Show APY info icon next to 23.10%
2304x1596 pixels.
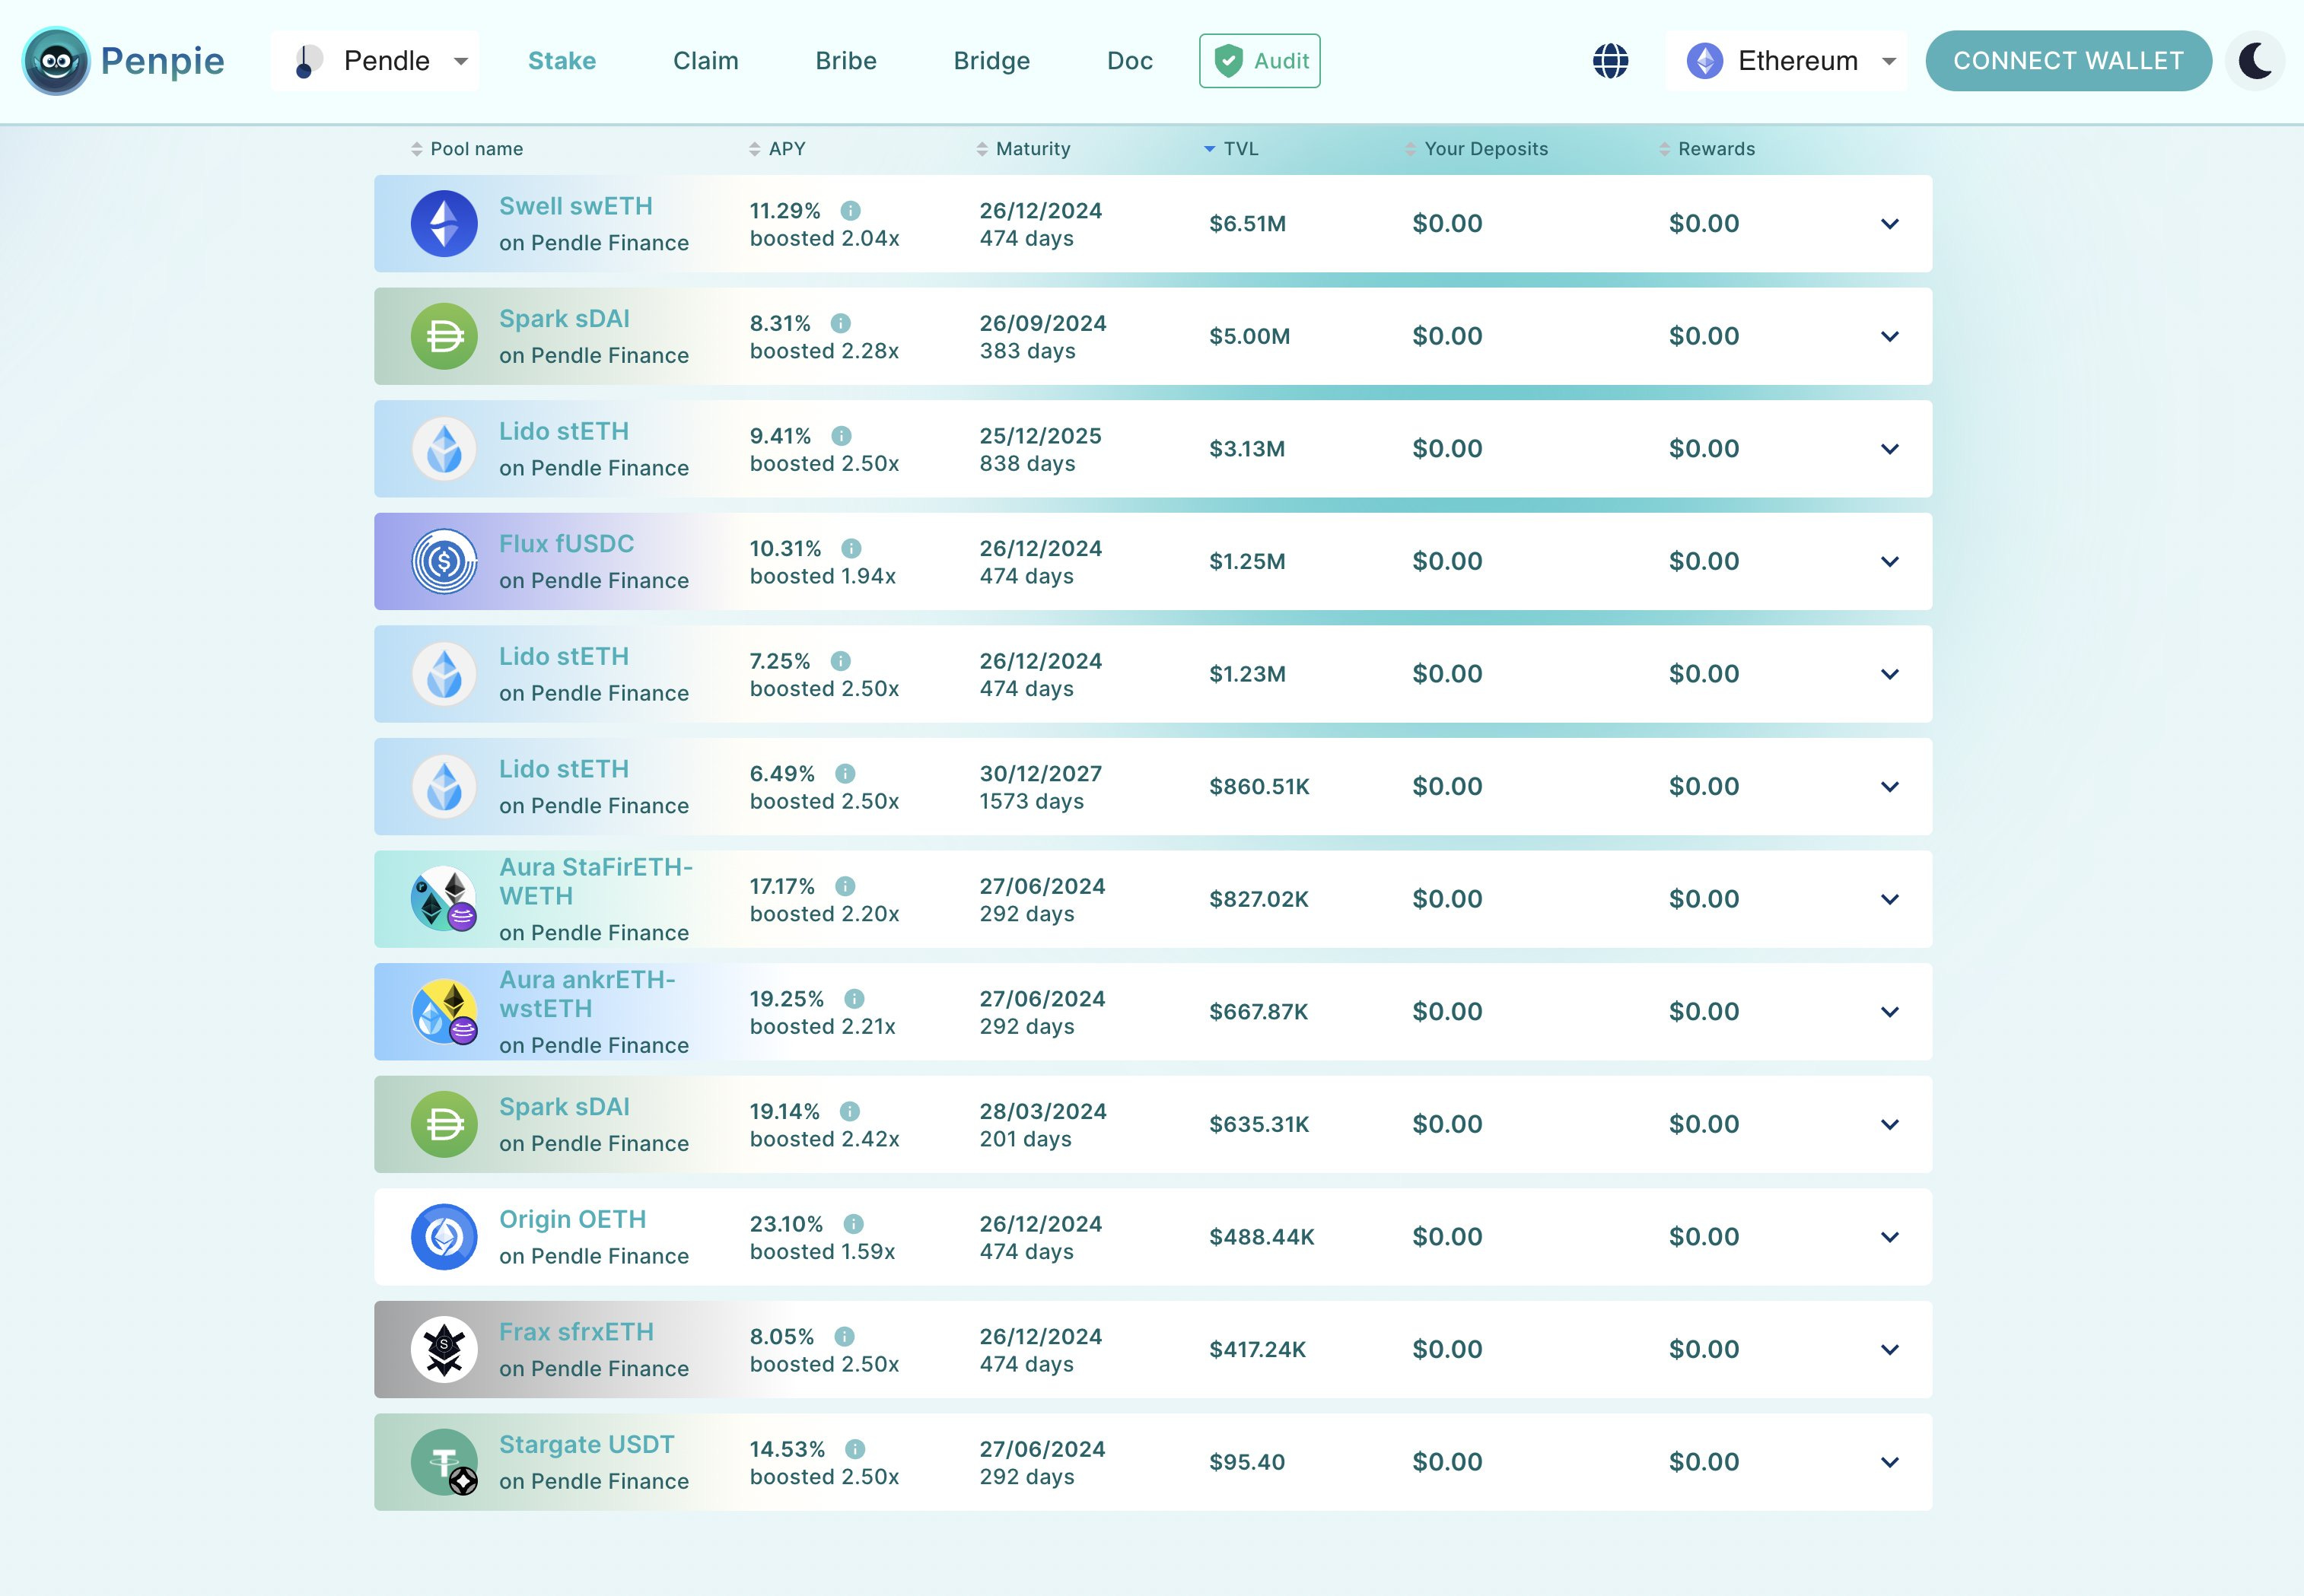[853, 1224]
